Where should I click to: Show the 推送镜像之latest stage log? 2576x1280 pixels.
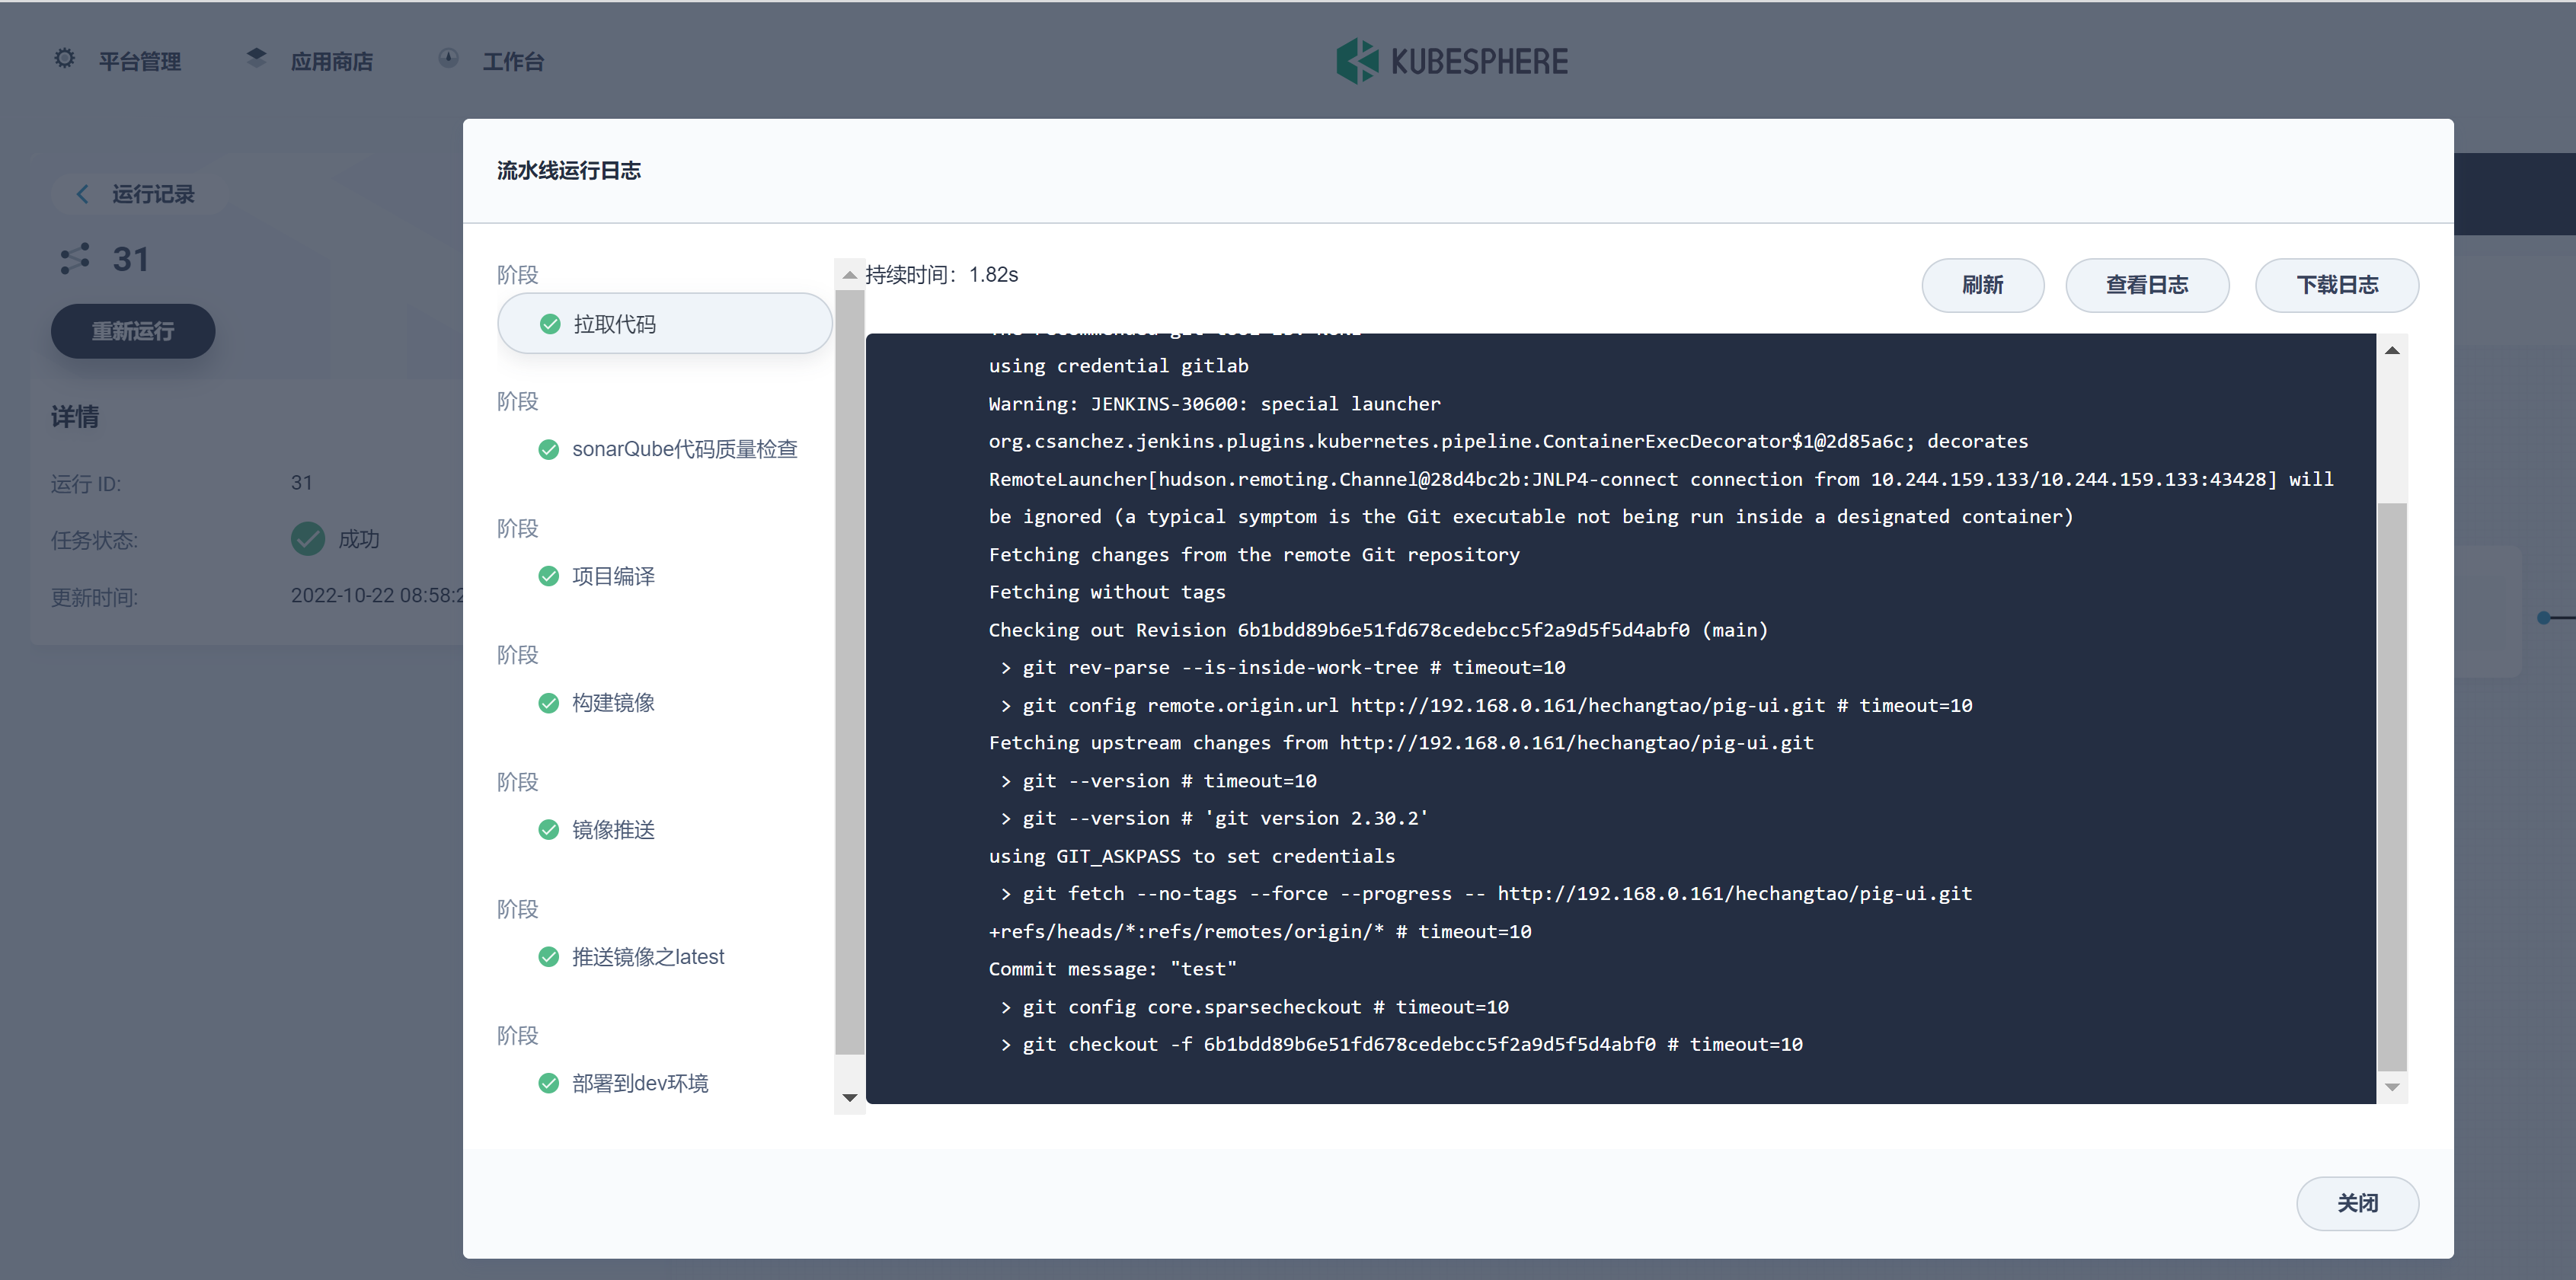(x=647, y=957)
